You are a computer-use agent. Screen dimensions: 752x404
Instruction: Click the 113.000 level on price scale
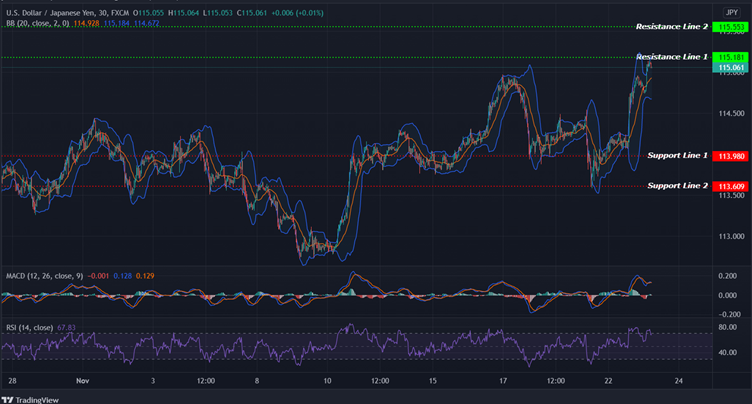click(x=731, y=237)
